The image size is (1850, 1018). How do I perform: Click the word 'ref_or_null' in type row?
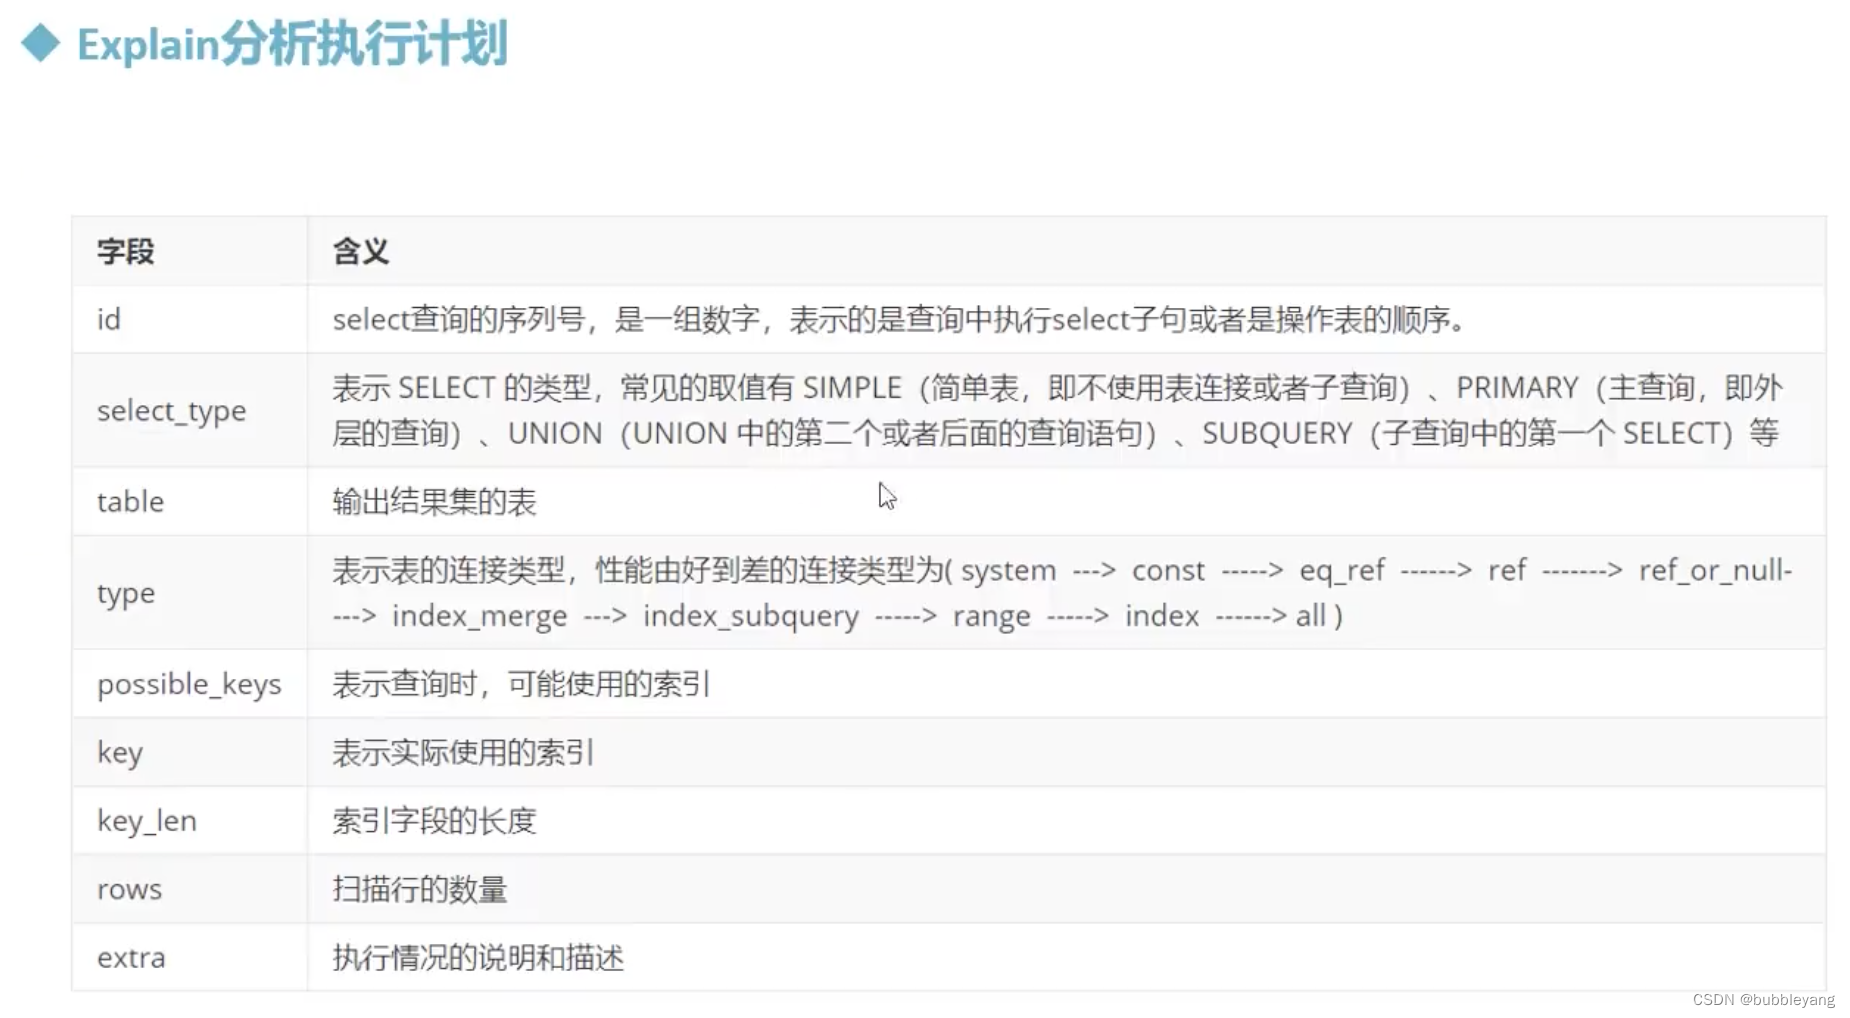pos(1711,570)
